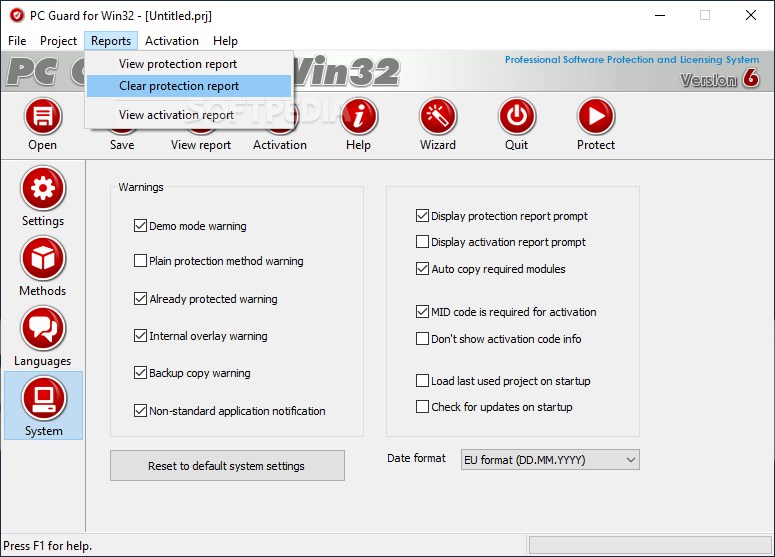Open the Help menu

225,41
